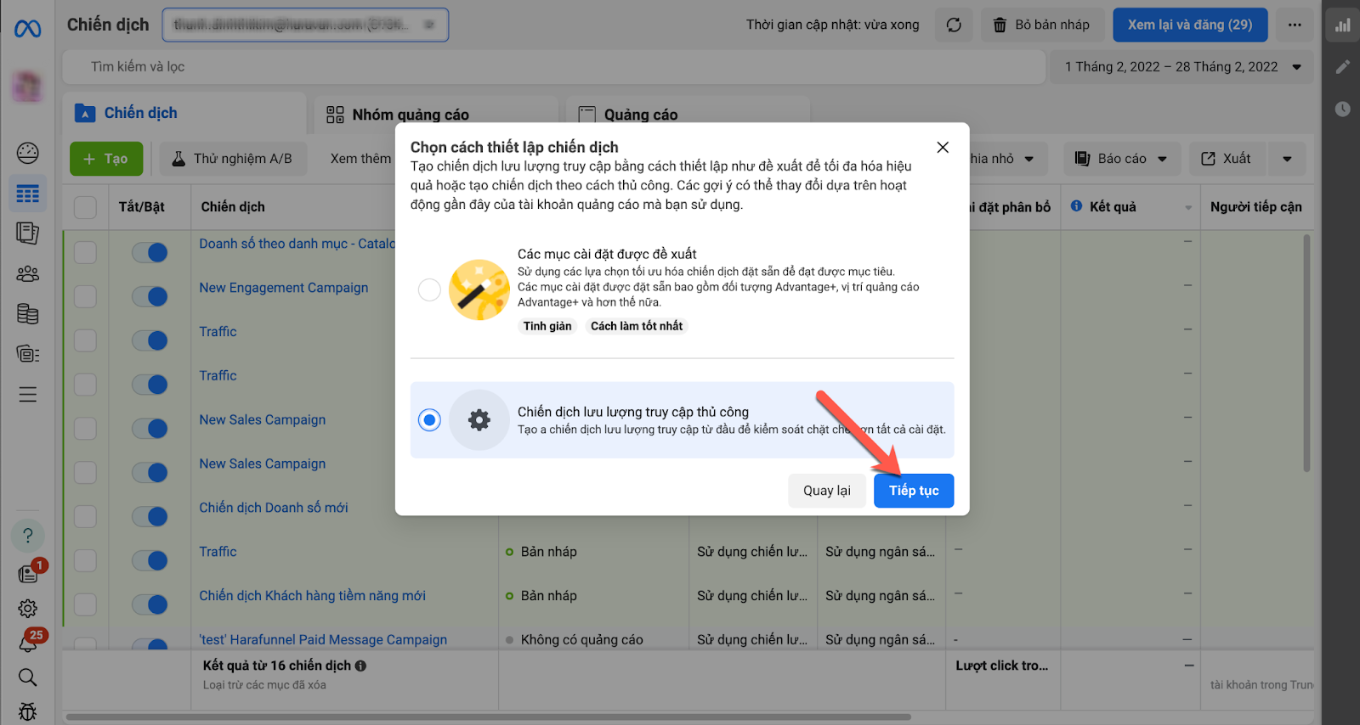This screenshot has width=1360, height=725.
Task: Open the pencil edit panel icon
Action: click(x=1342, y=67)
